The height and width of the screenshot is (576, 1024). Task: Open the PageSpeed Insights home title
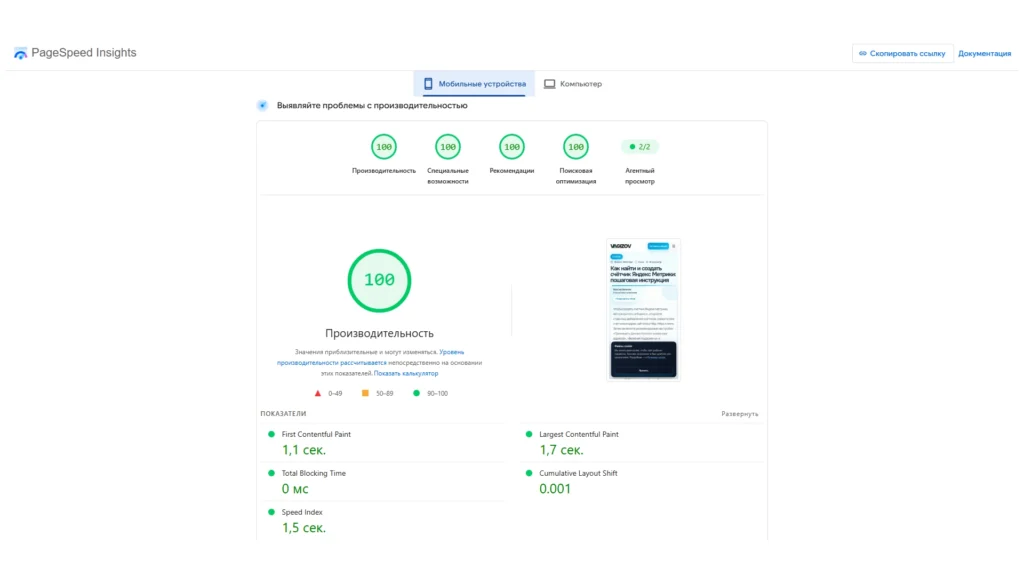click(84, 53)
